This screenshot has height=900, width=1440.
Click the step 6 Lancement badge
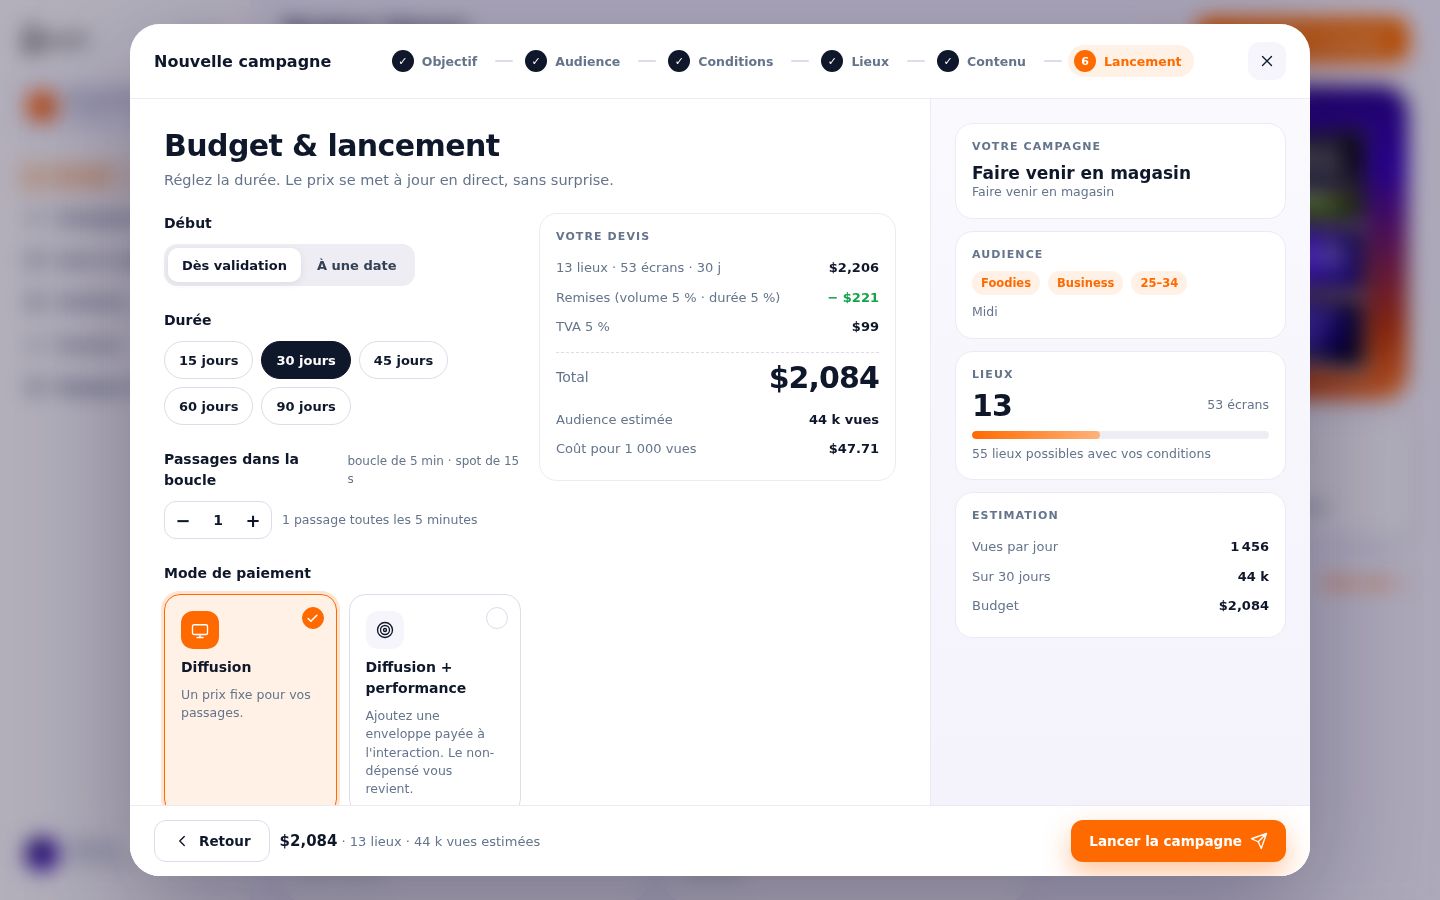pos(1085,61)
